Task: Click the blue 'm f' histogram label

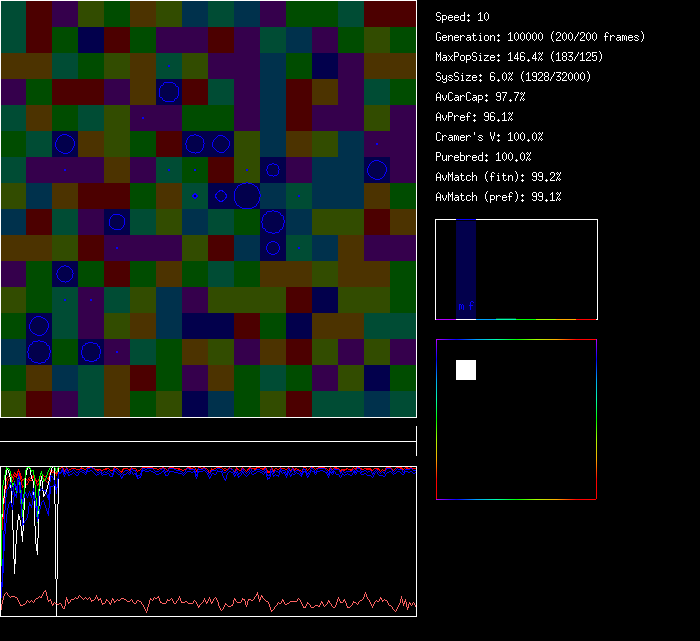Action: (x=466, y=306)
